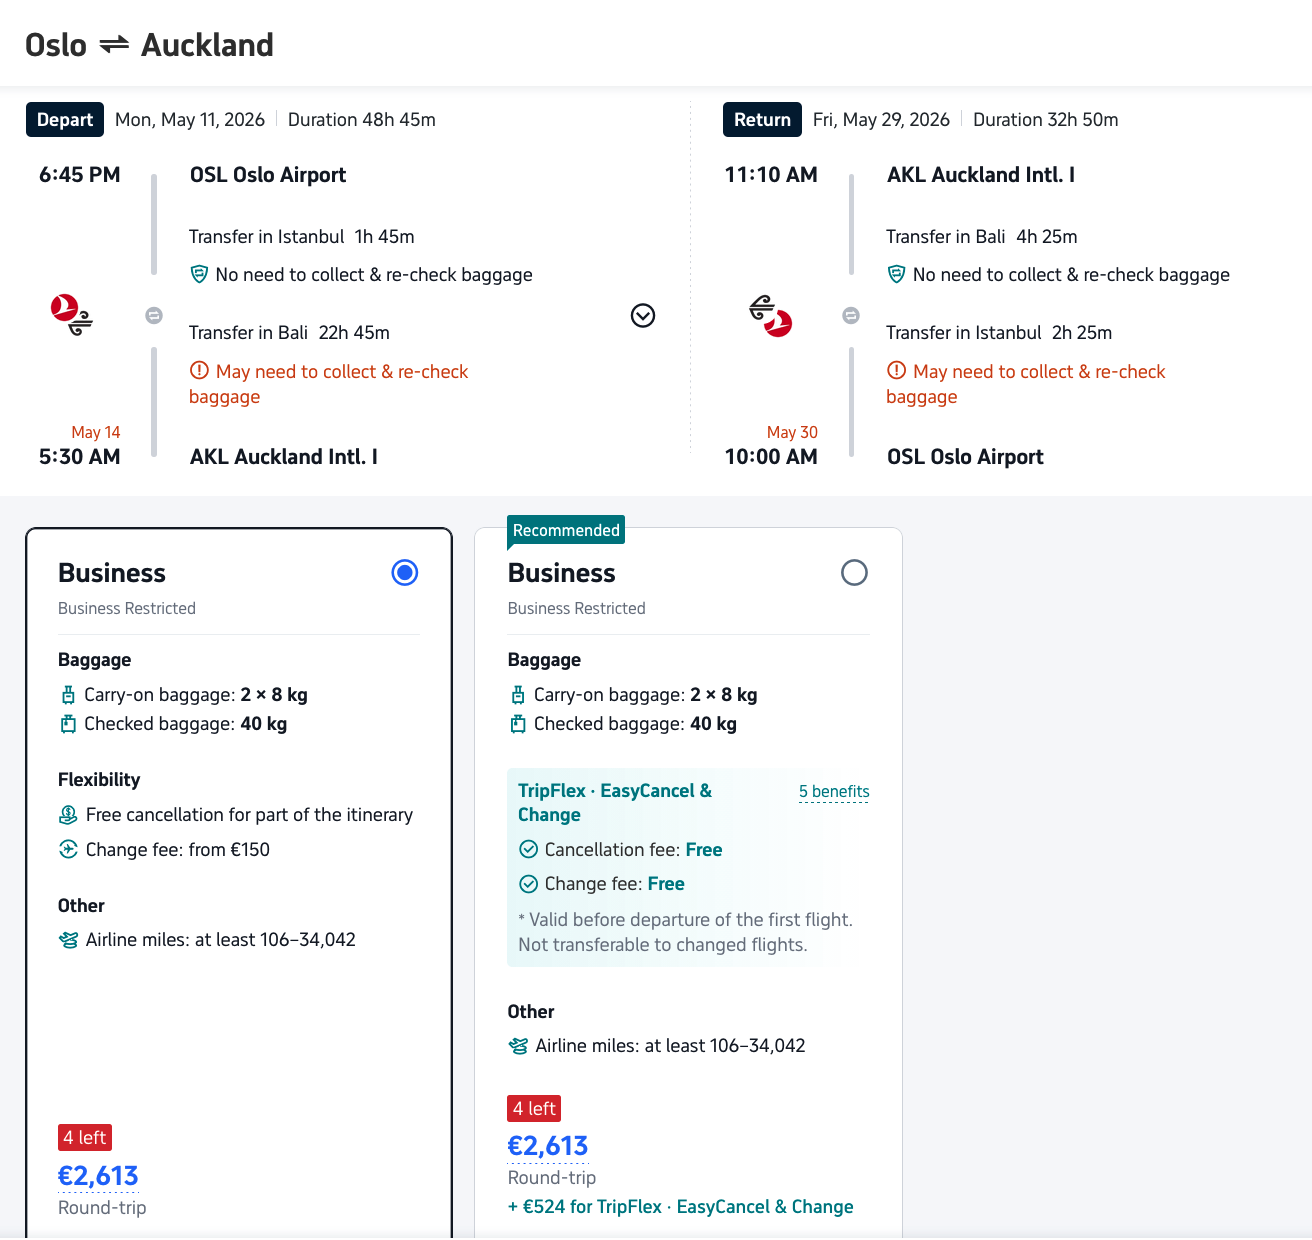Click the checked baggage icon in Recommended fare
Viewport: 1312px width, 1240px height.
point(518,724)
